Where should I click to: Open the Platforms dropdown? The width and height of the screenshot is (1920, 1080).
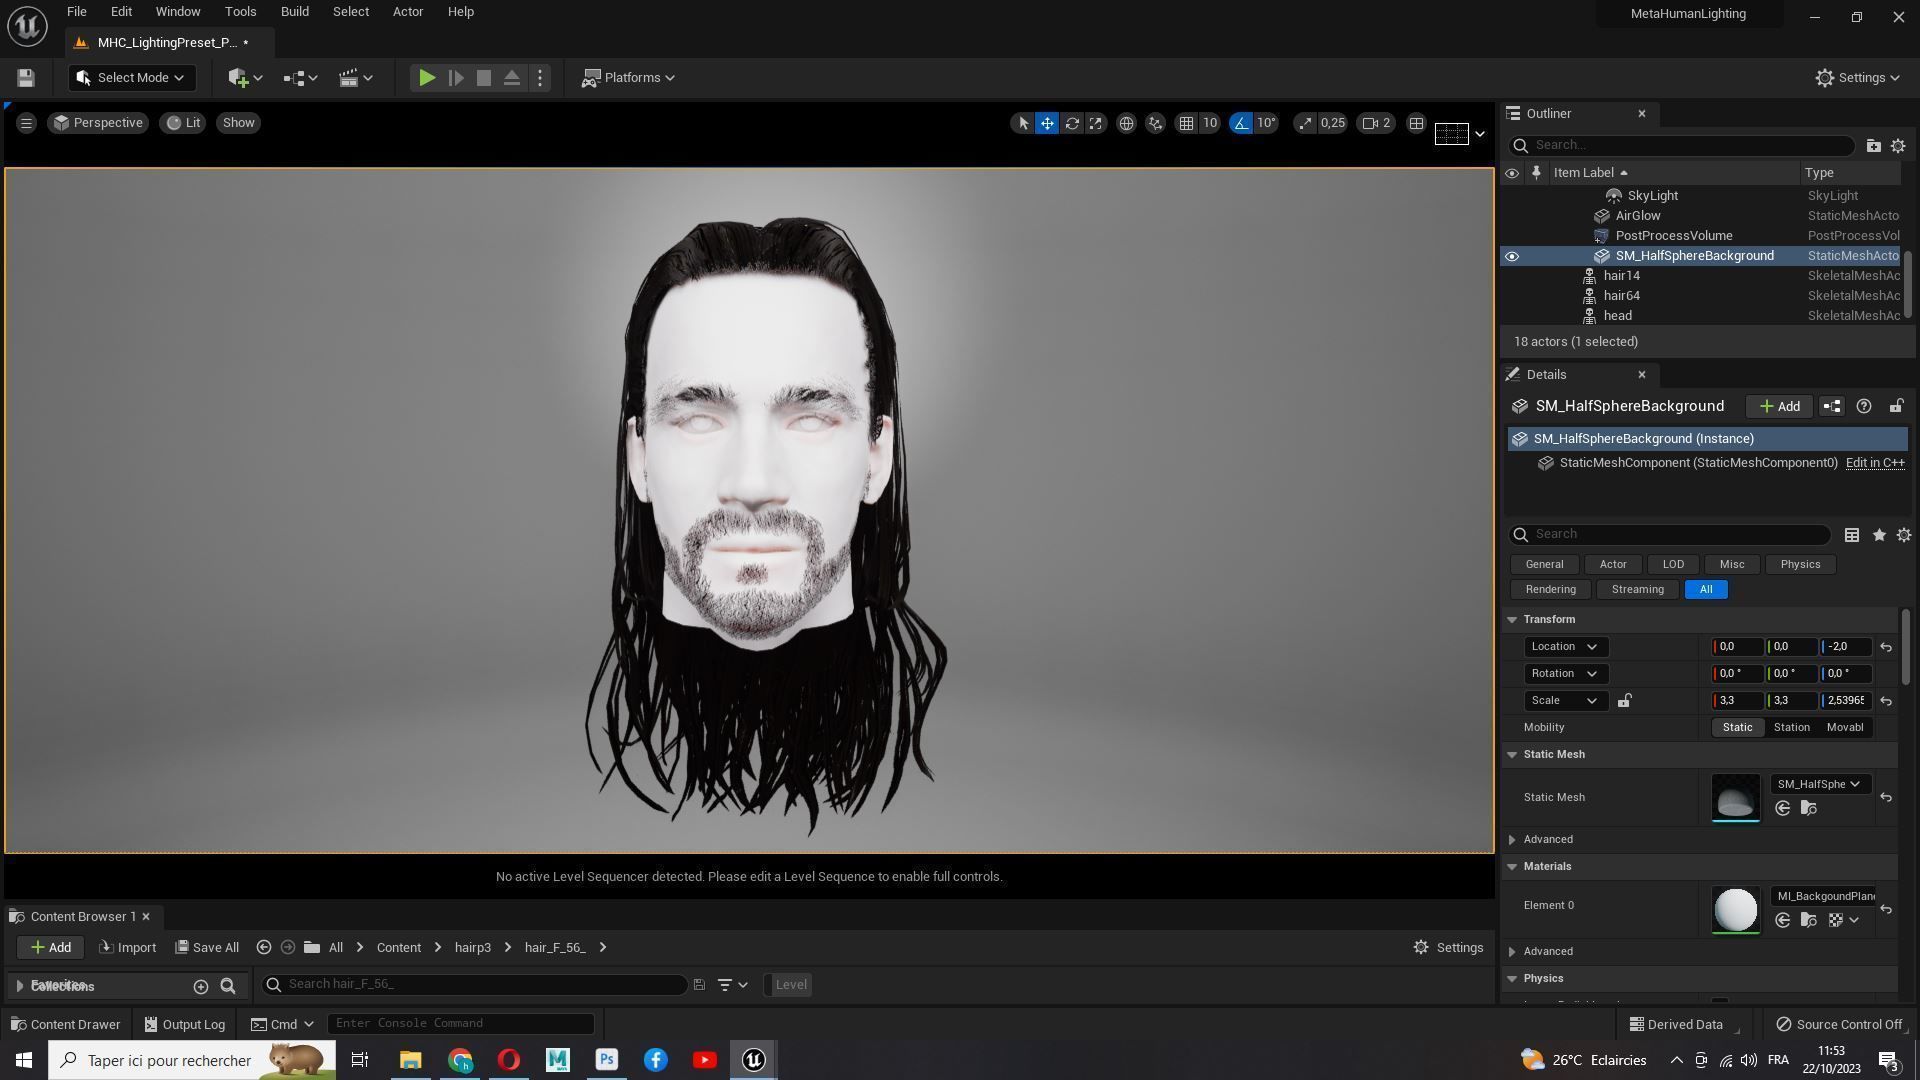[x=629, y=78]
